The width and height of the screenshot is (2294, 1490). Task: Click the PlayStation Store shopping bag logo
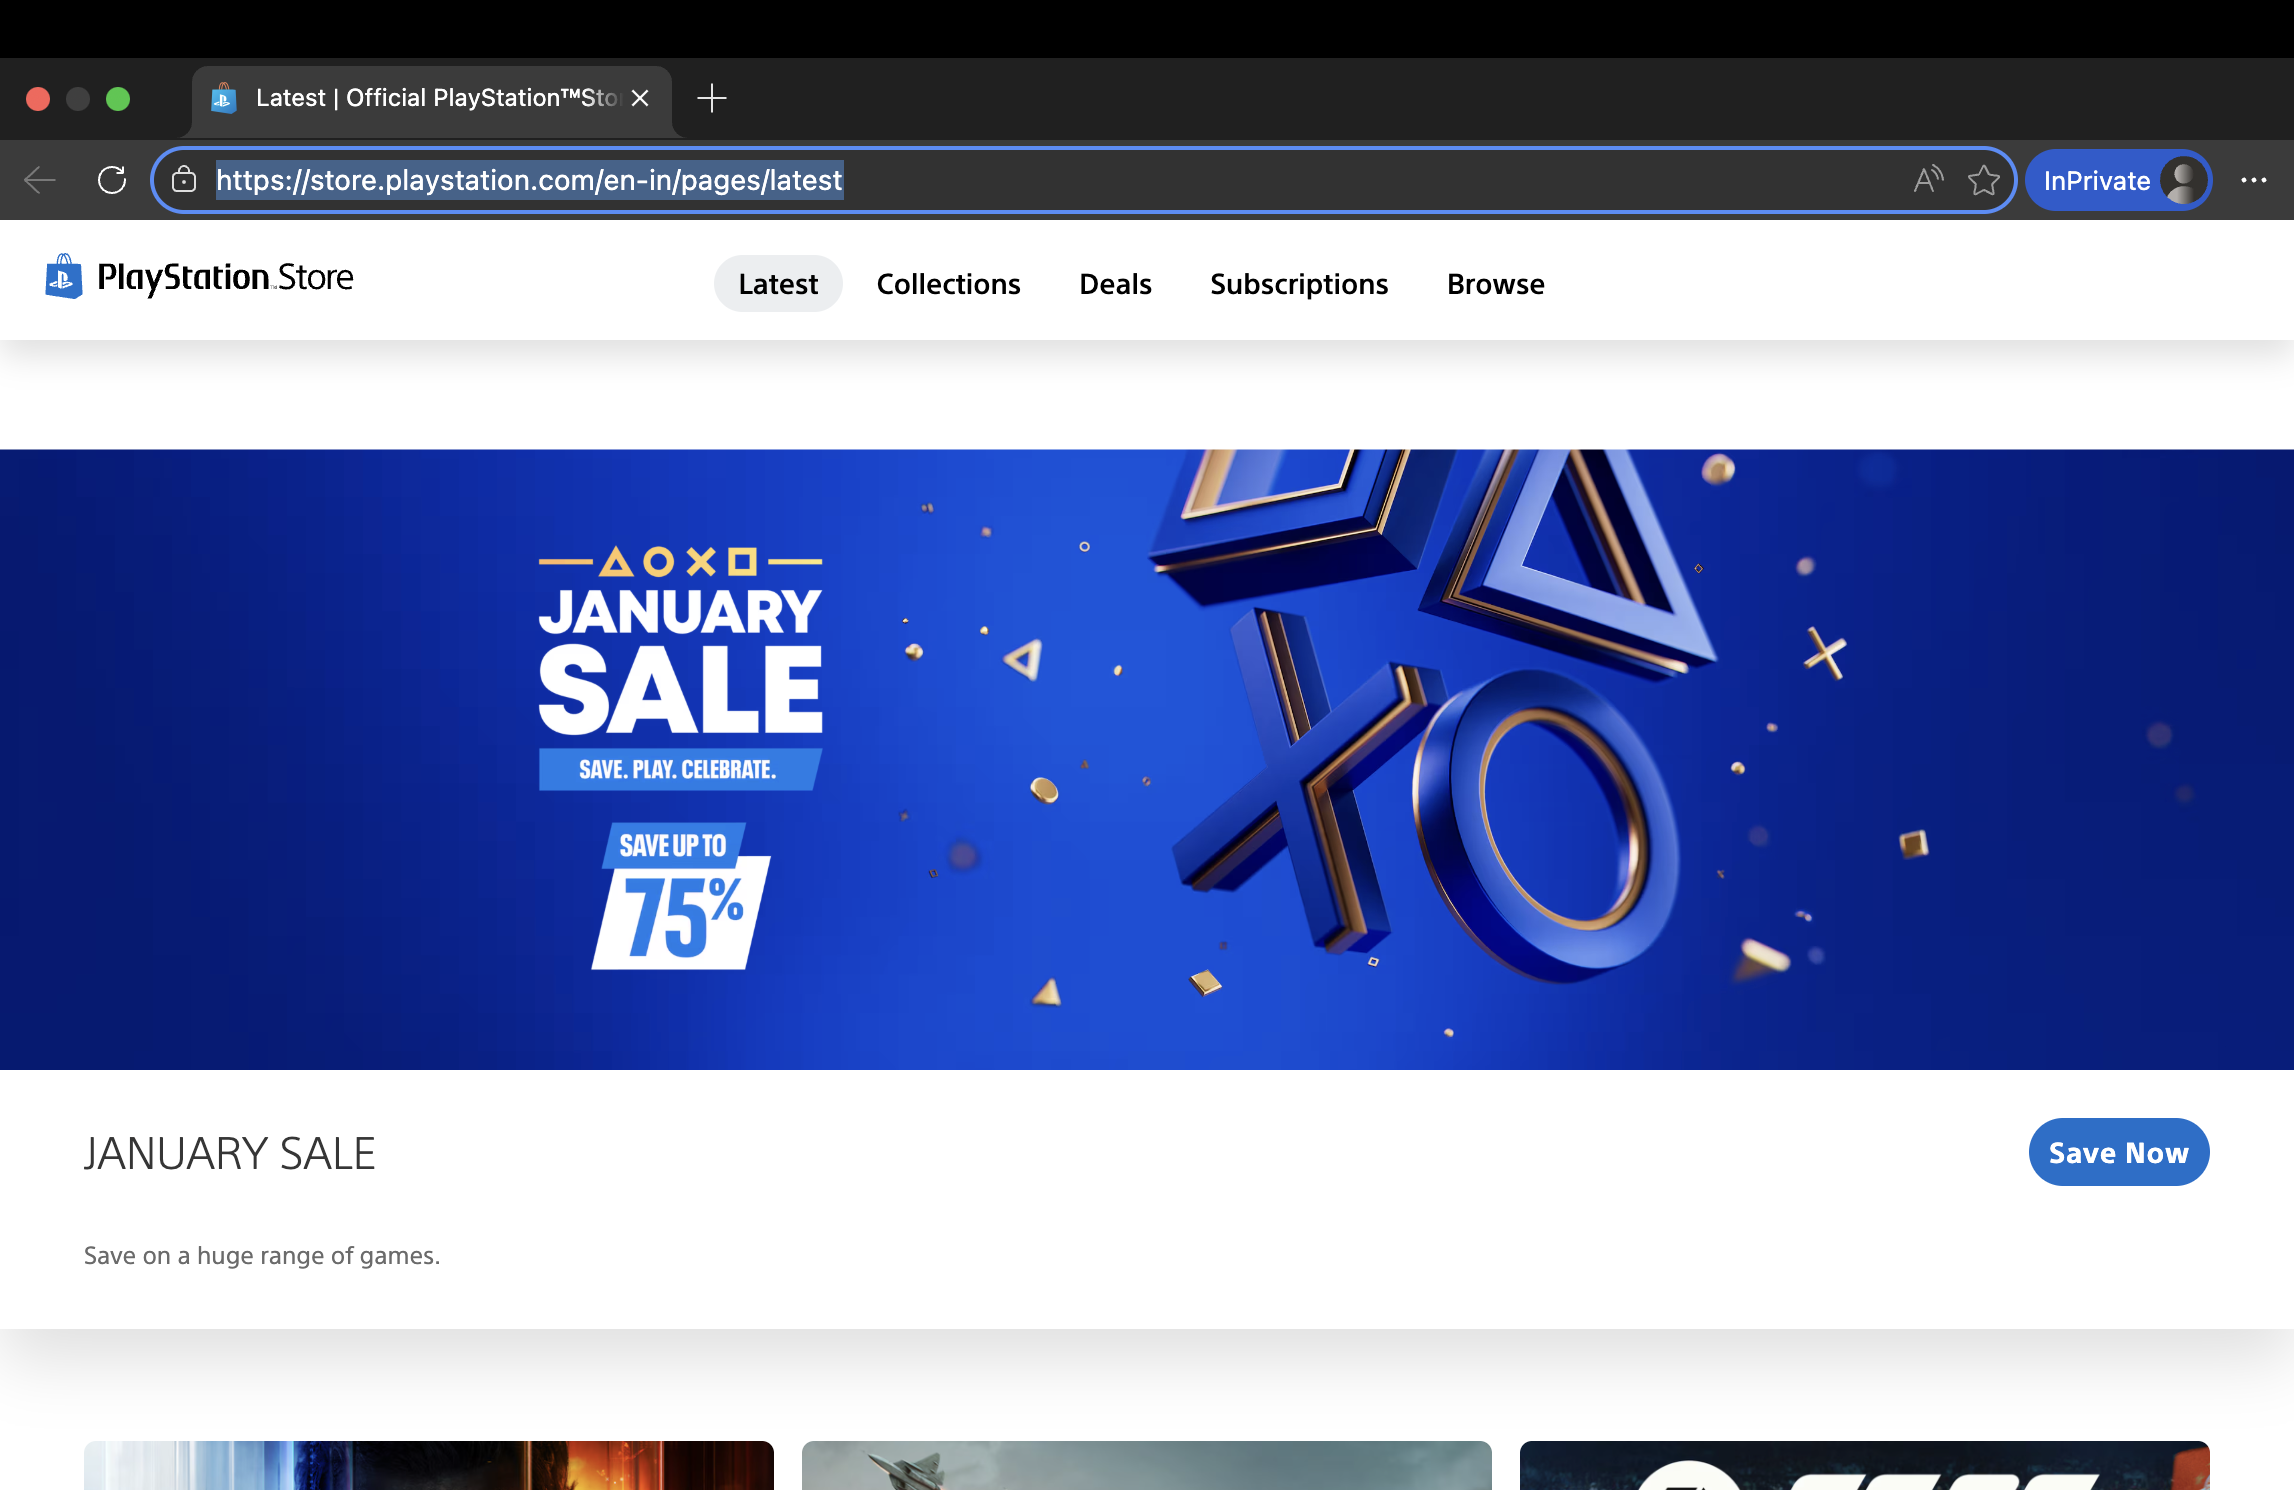64,277
